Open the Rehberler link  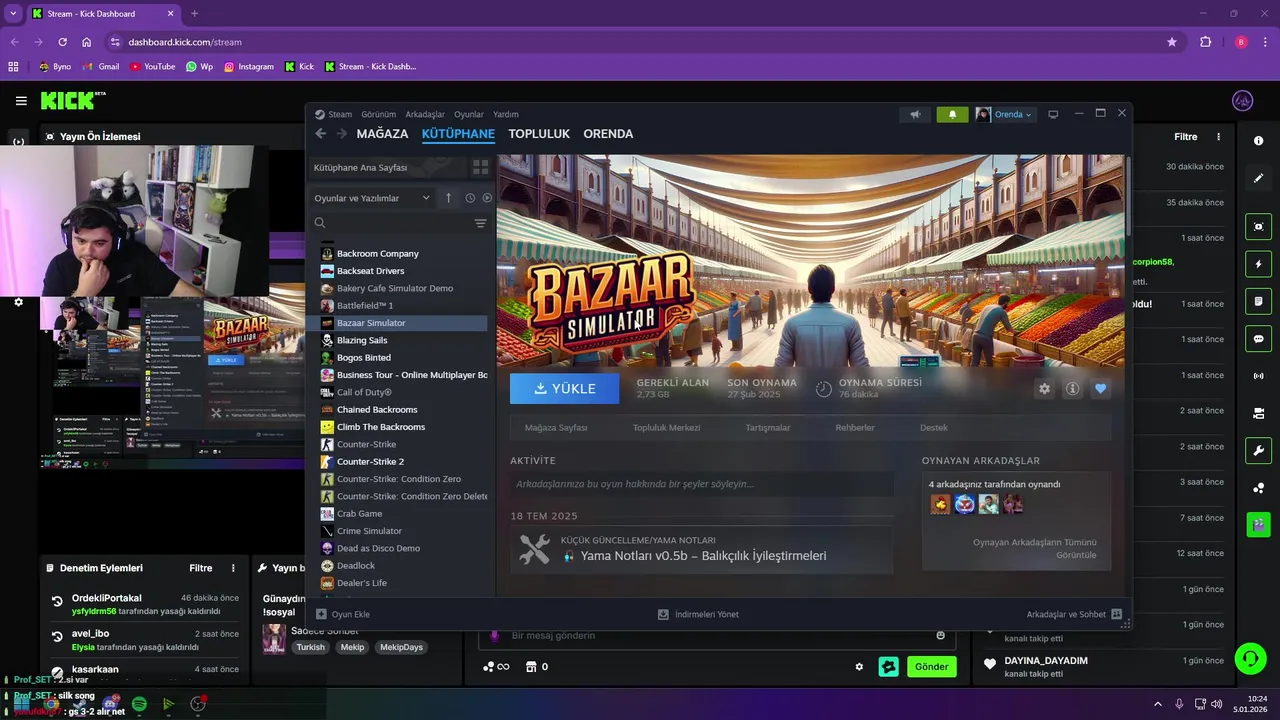[855, 427]
